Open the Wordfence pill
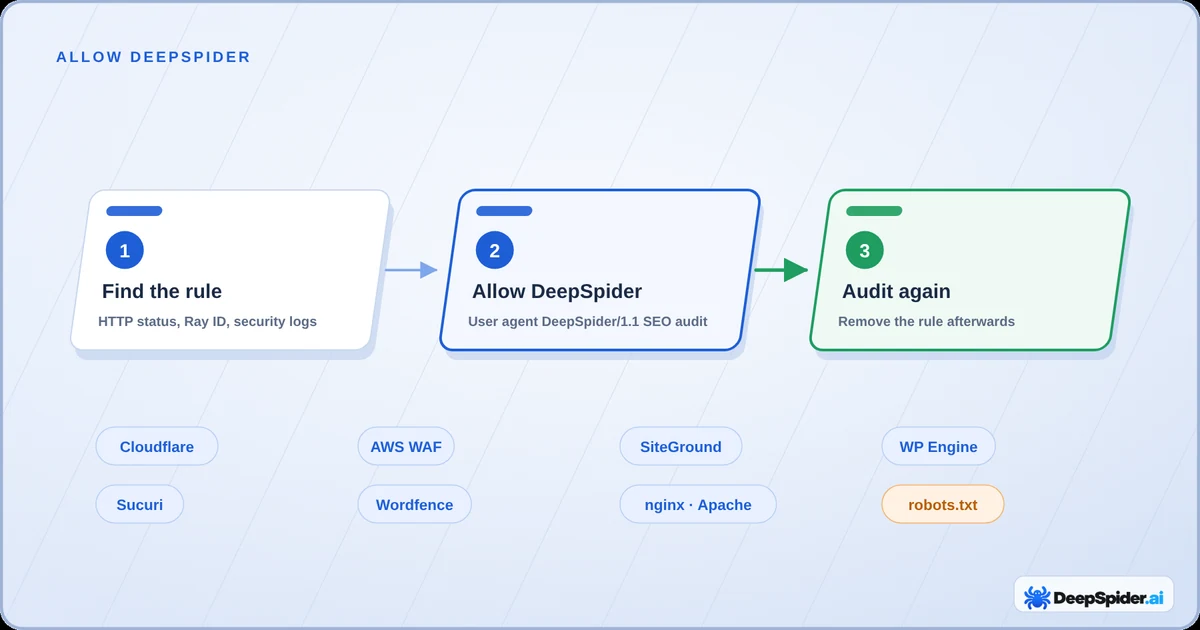 [x=414, y=504]
